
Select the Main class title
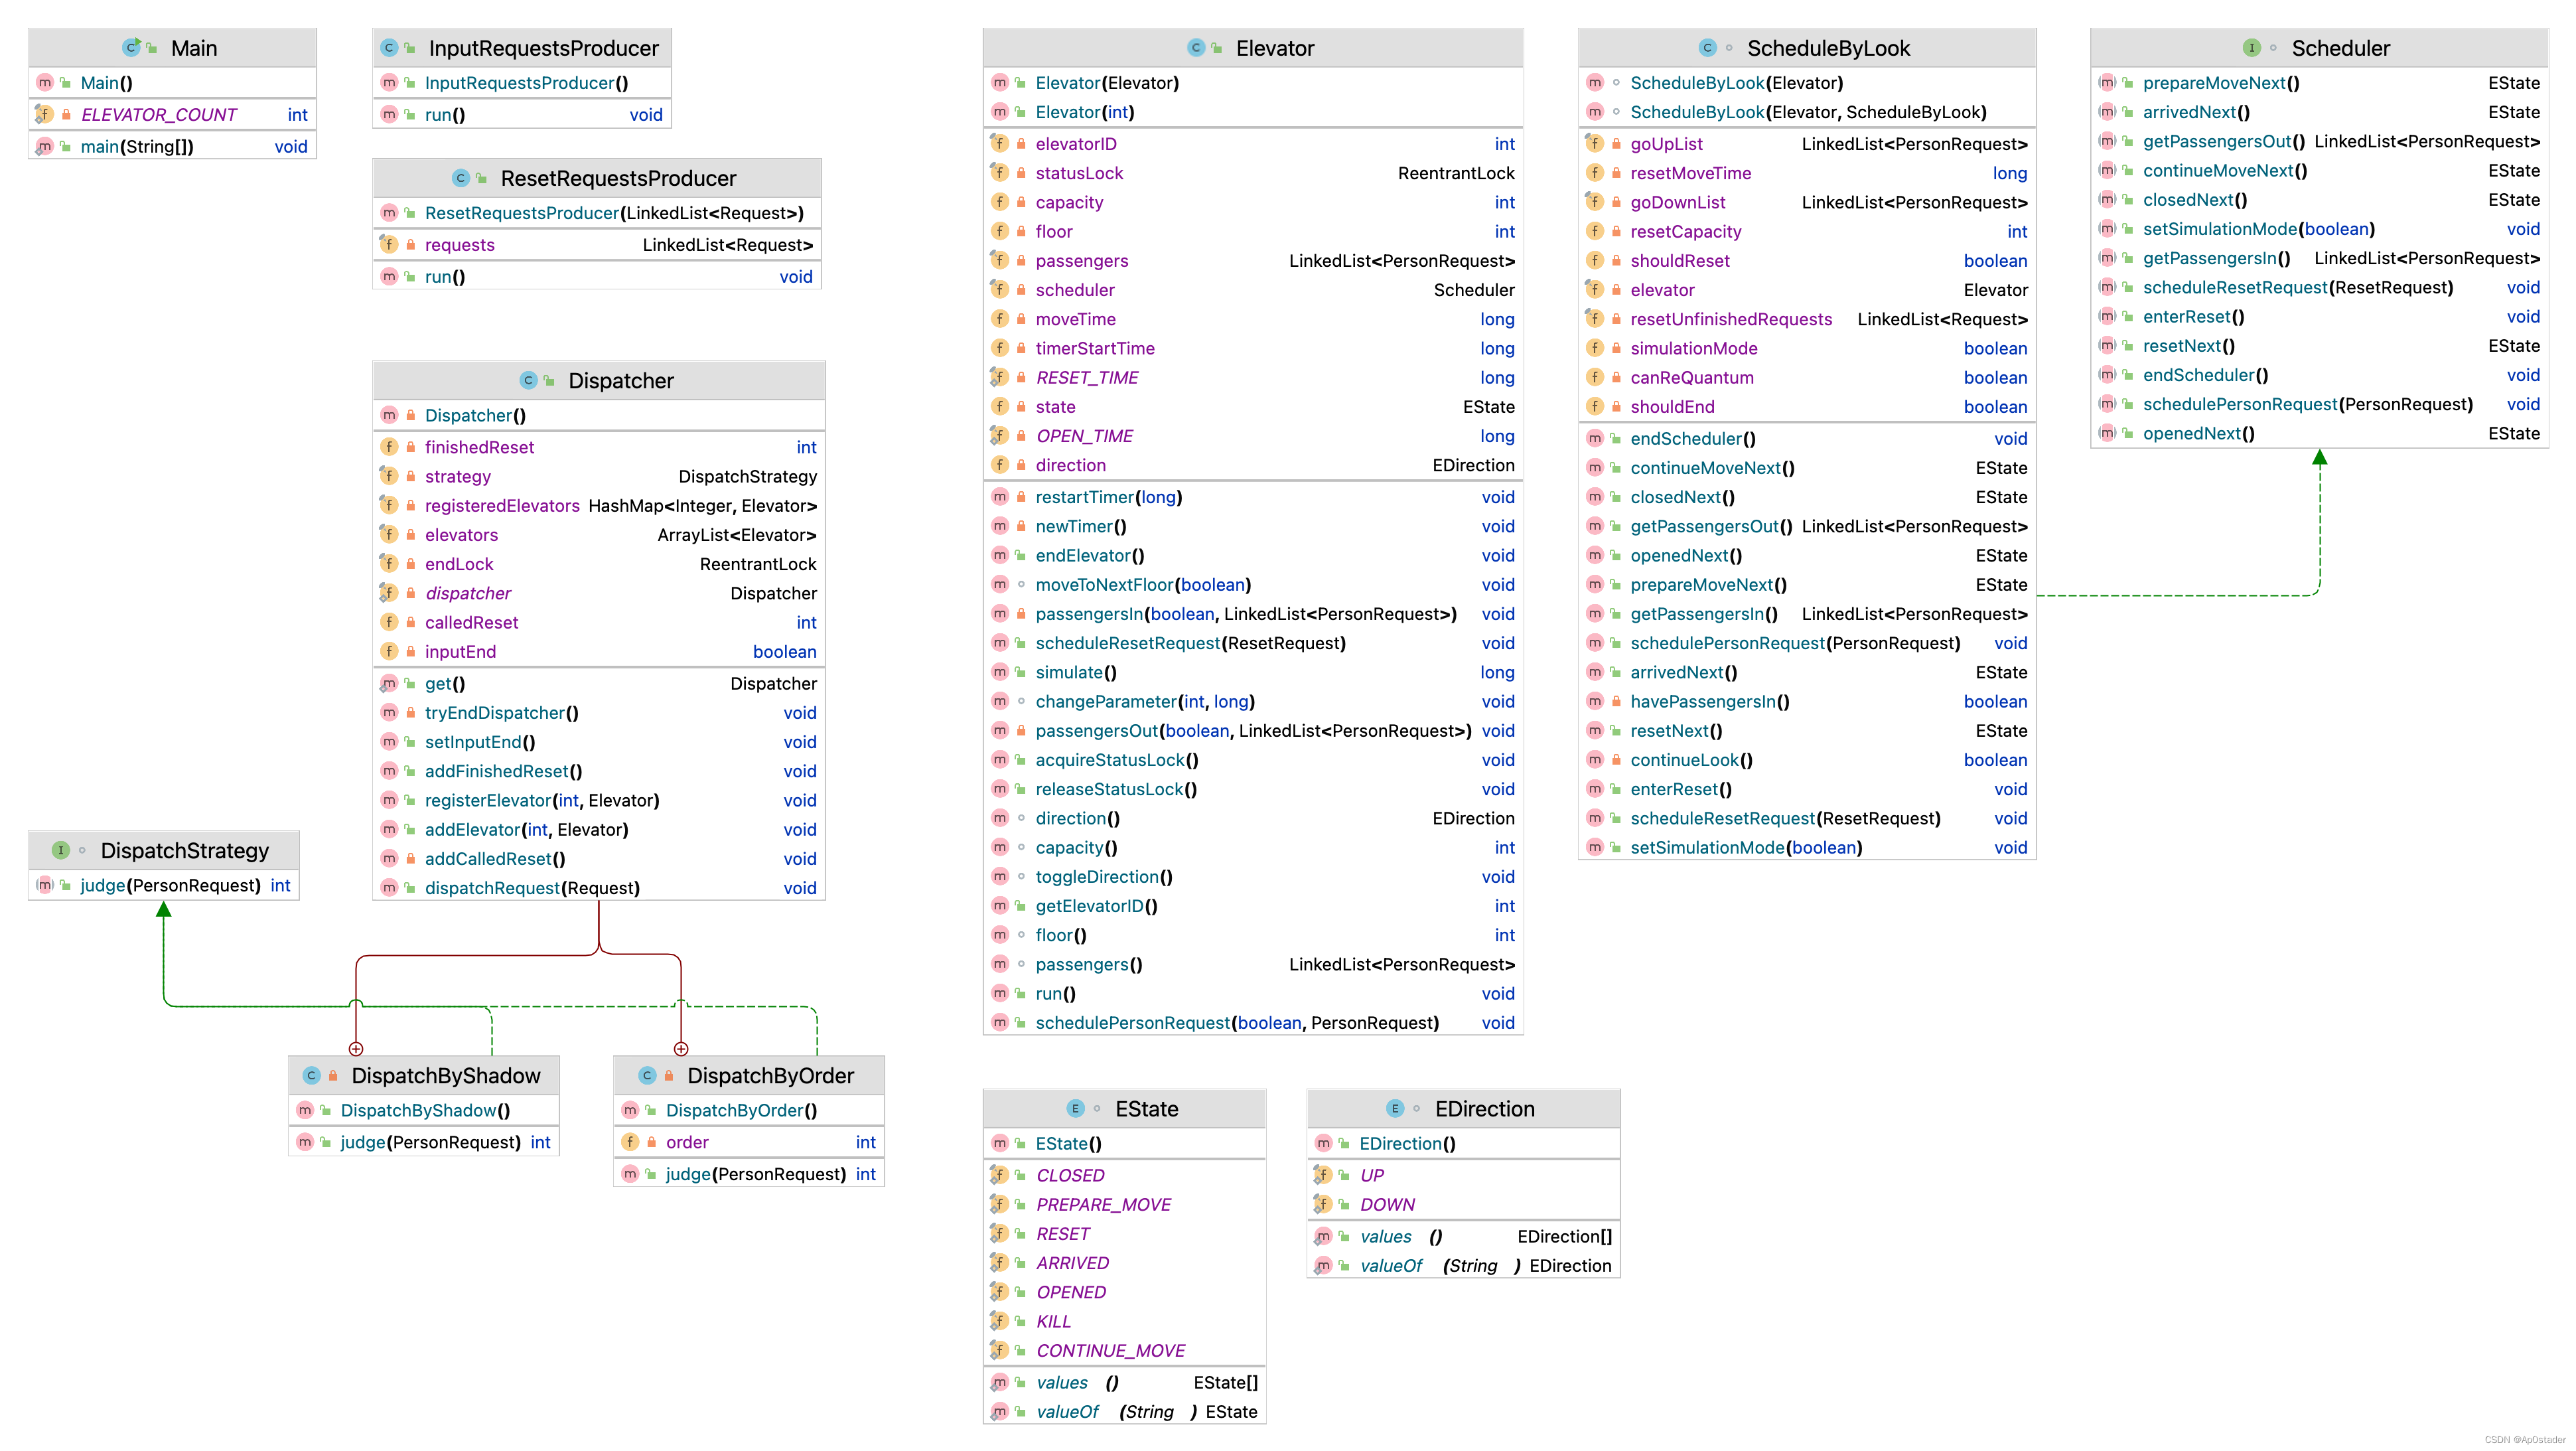pyautogui.click(x=194, y=48)
